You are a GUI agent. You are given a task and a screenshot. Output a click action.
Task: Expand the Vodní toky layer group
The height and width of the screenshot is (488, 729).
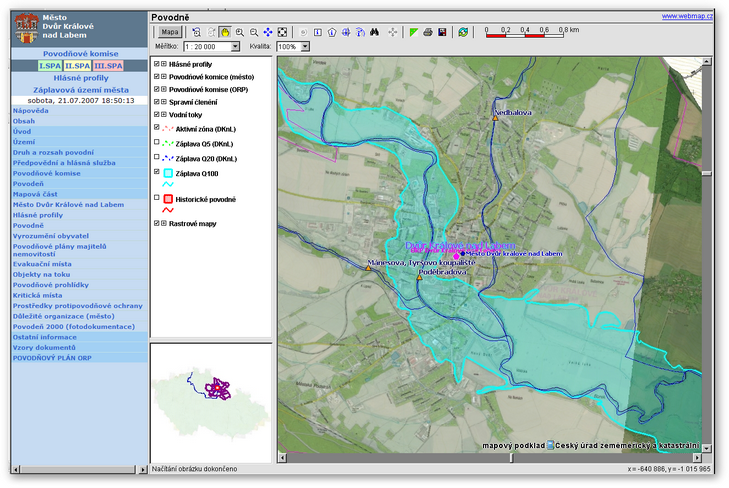pyautogui.click(x=164, y=114)
